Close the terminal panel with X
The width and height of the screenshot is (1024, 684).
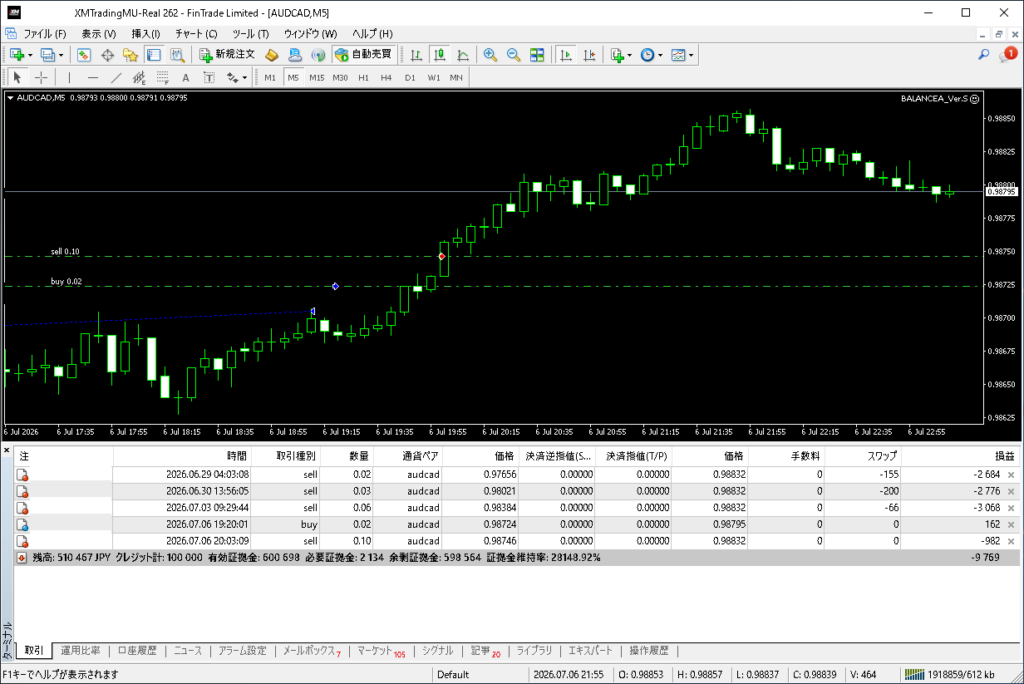click(7, 451)
